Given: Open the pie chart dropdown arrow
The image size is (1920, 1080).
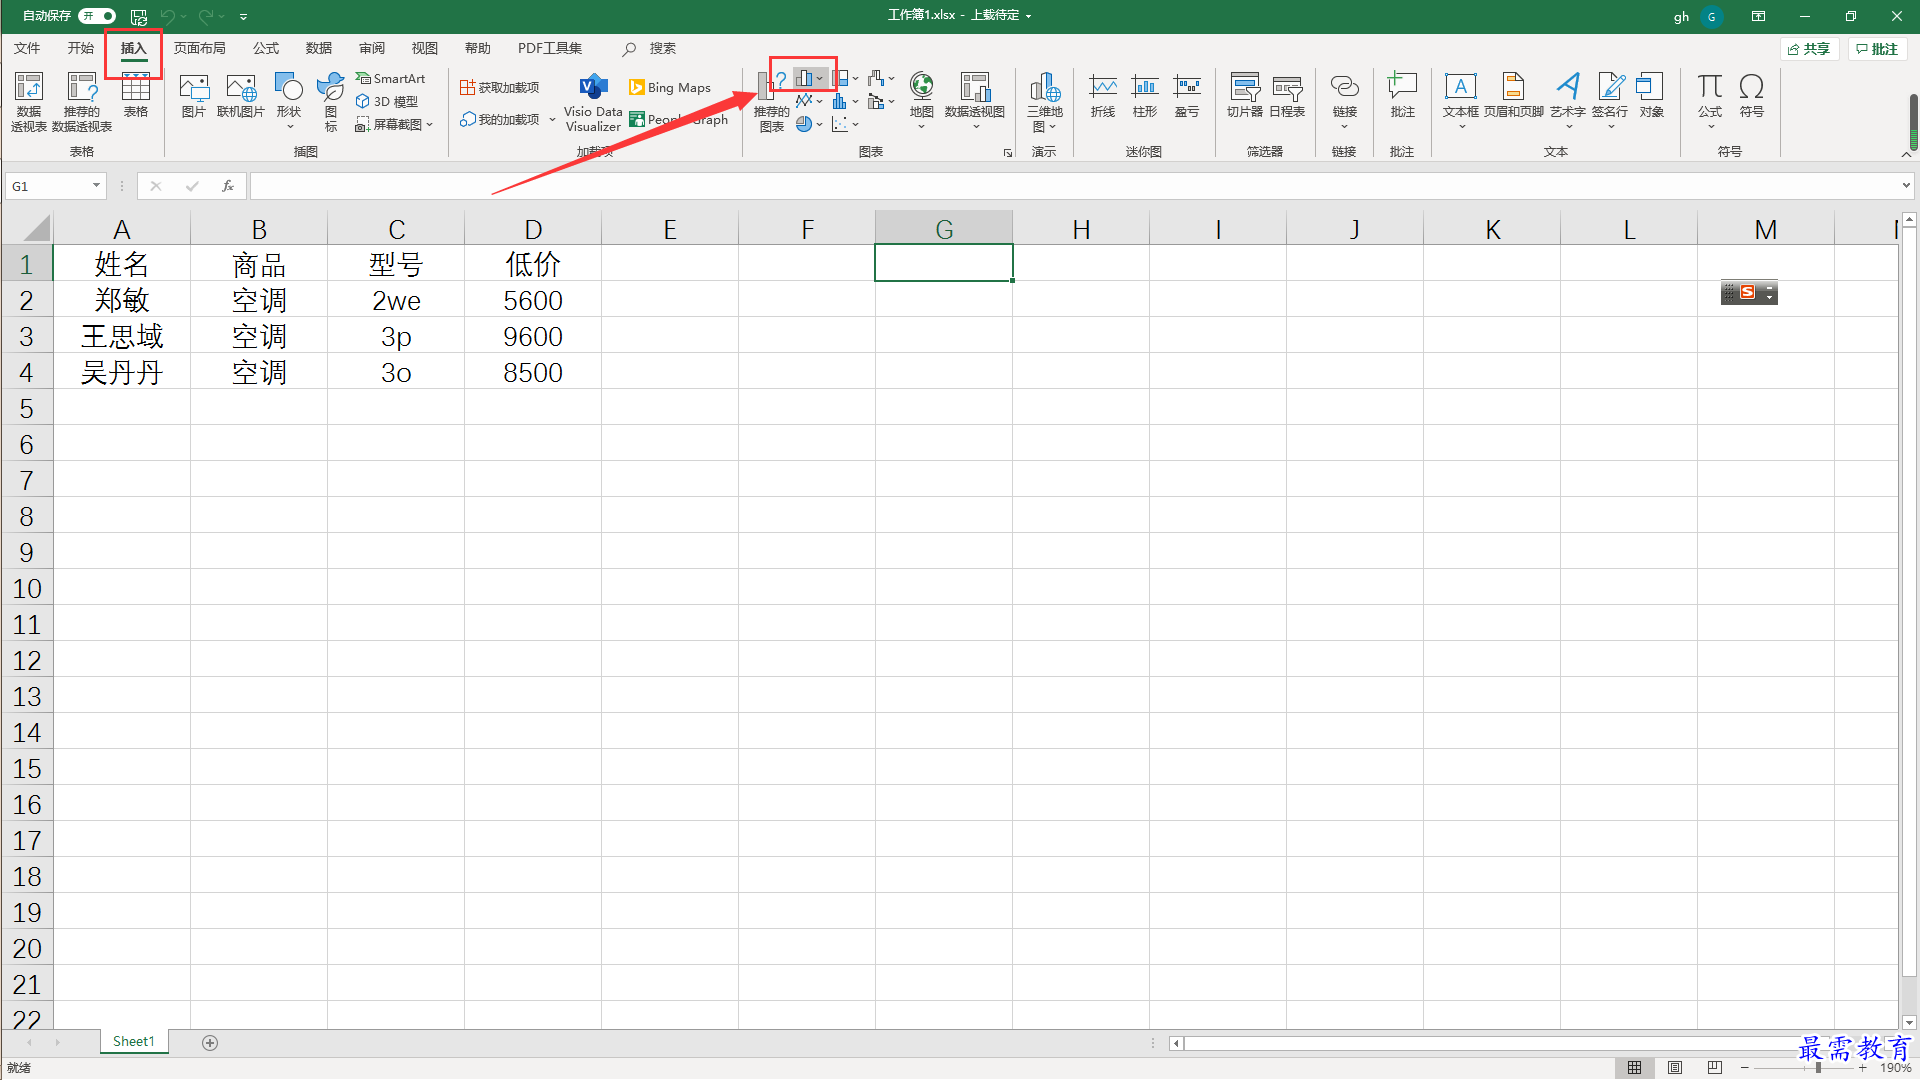Looking at the screenshot, I should point(820,124).
